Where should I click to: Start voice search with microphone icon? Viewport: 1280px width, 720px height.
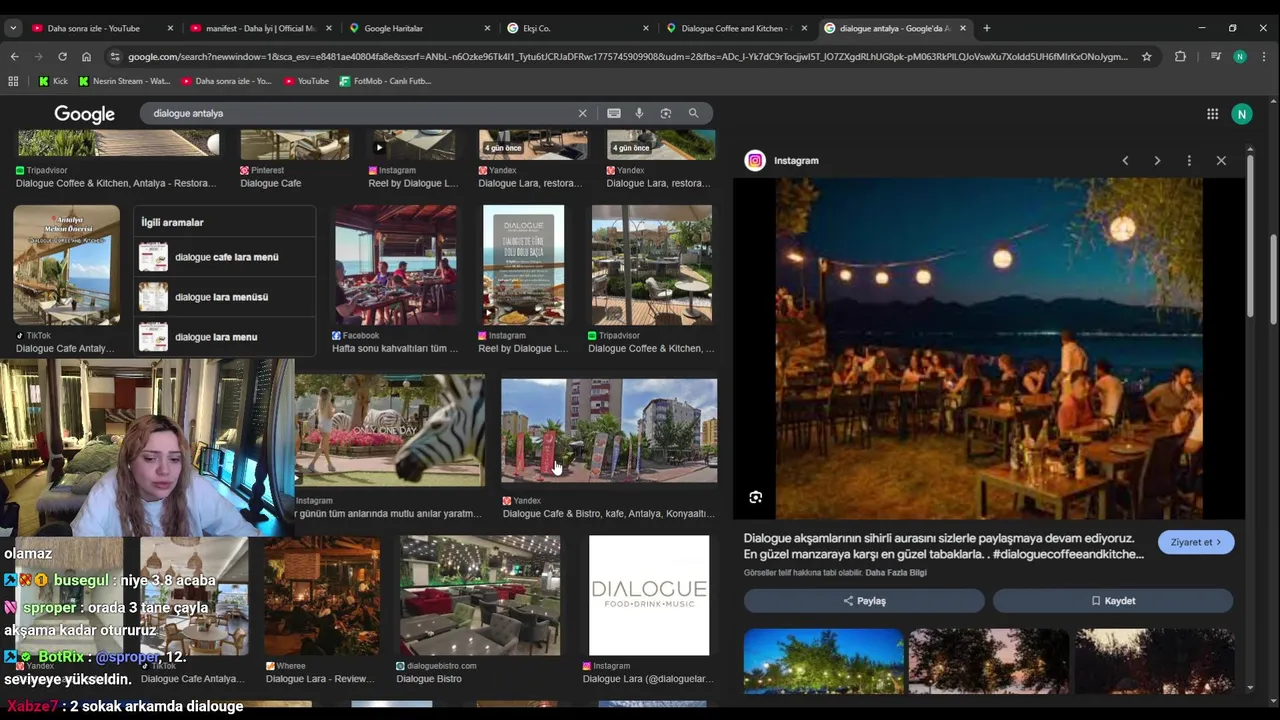coord(639,113)
